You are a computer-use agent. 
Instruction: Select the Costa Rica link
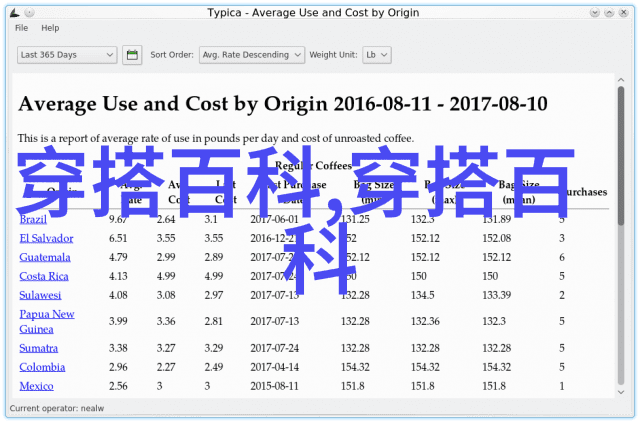44,276
